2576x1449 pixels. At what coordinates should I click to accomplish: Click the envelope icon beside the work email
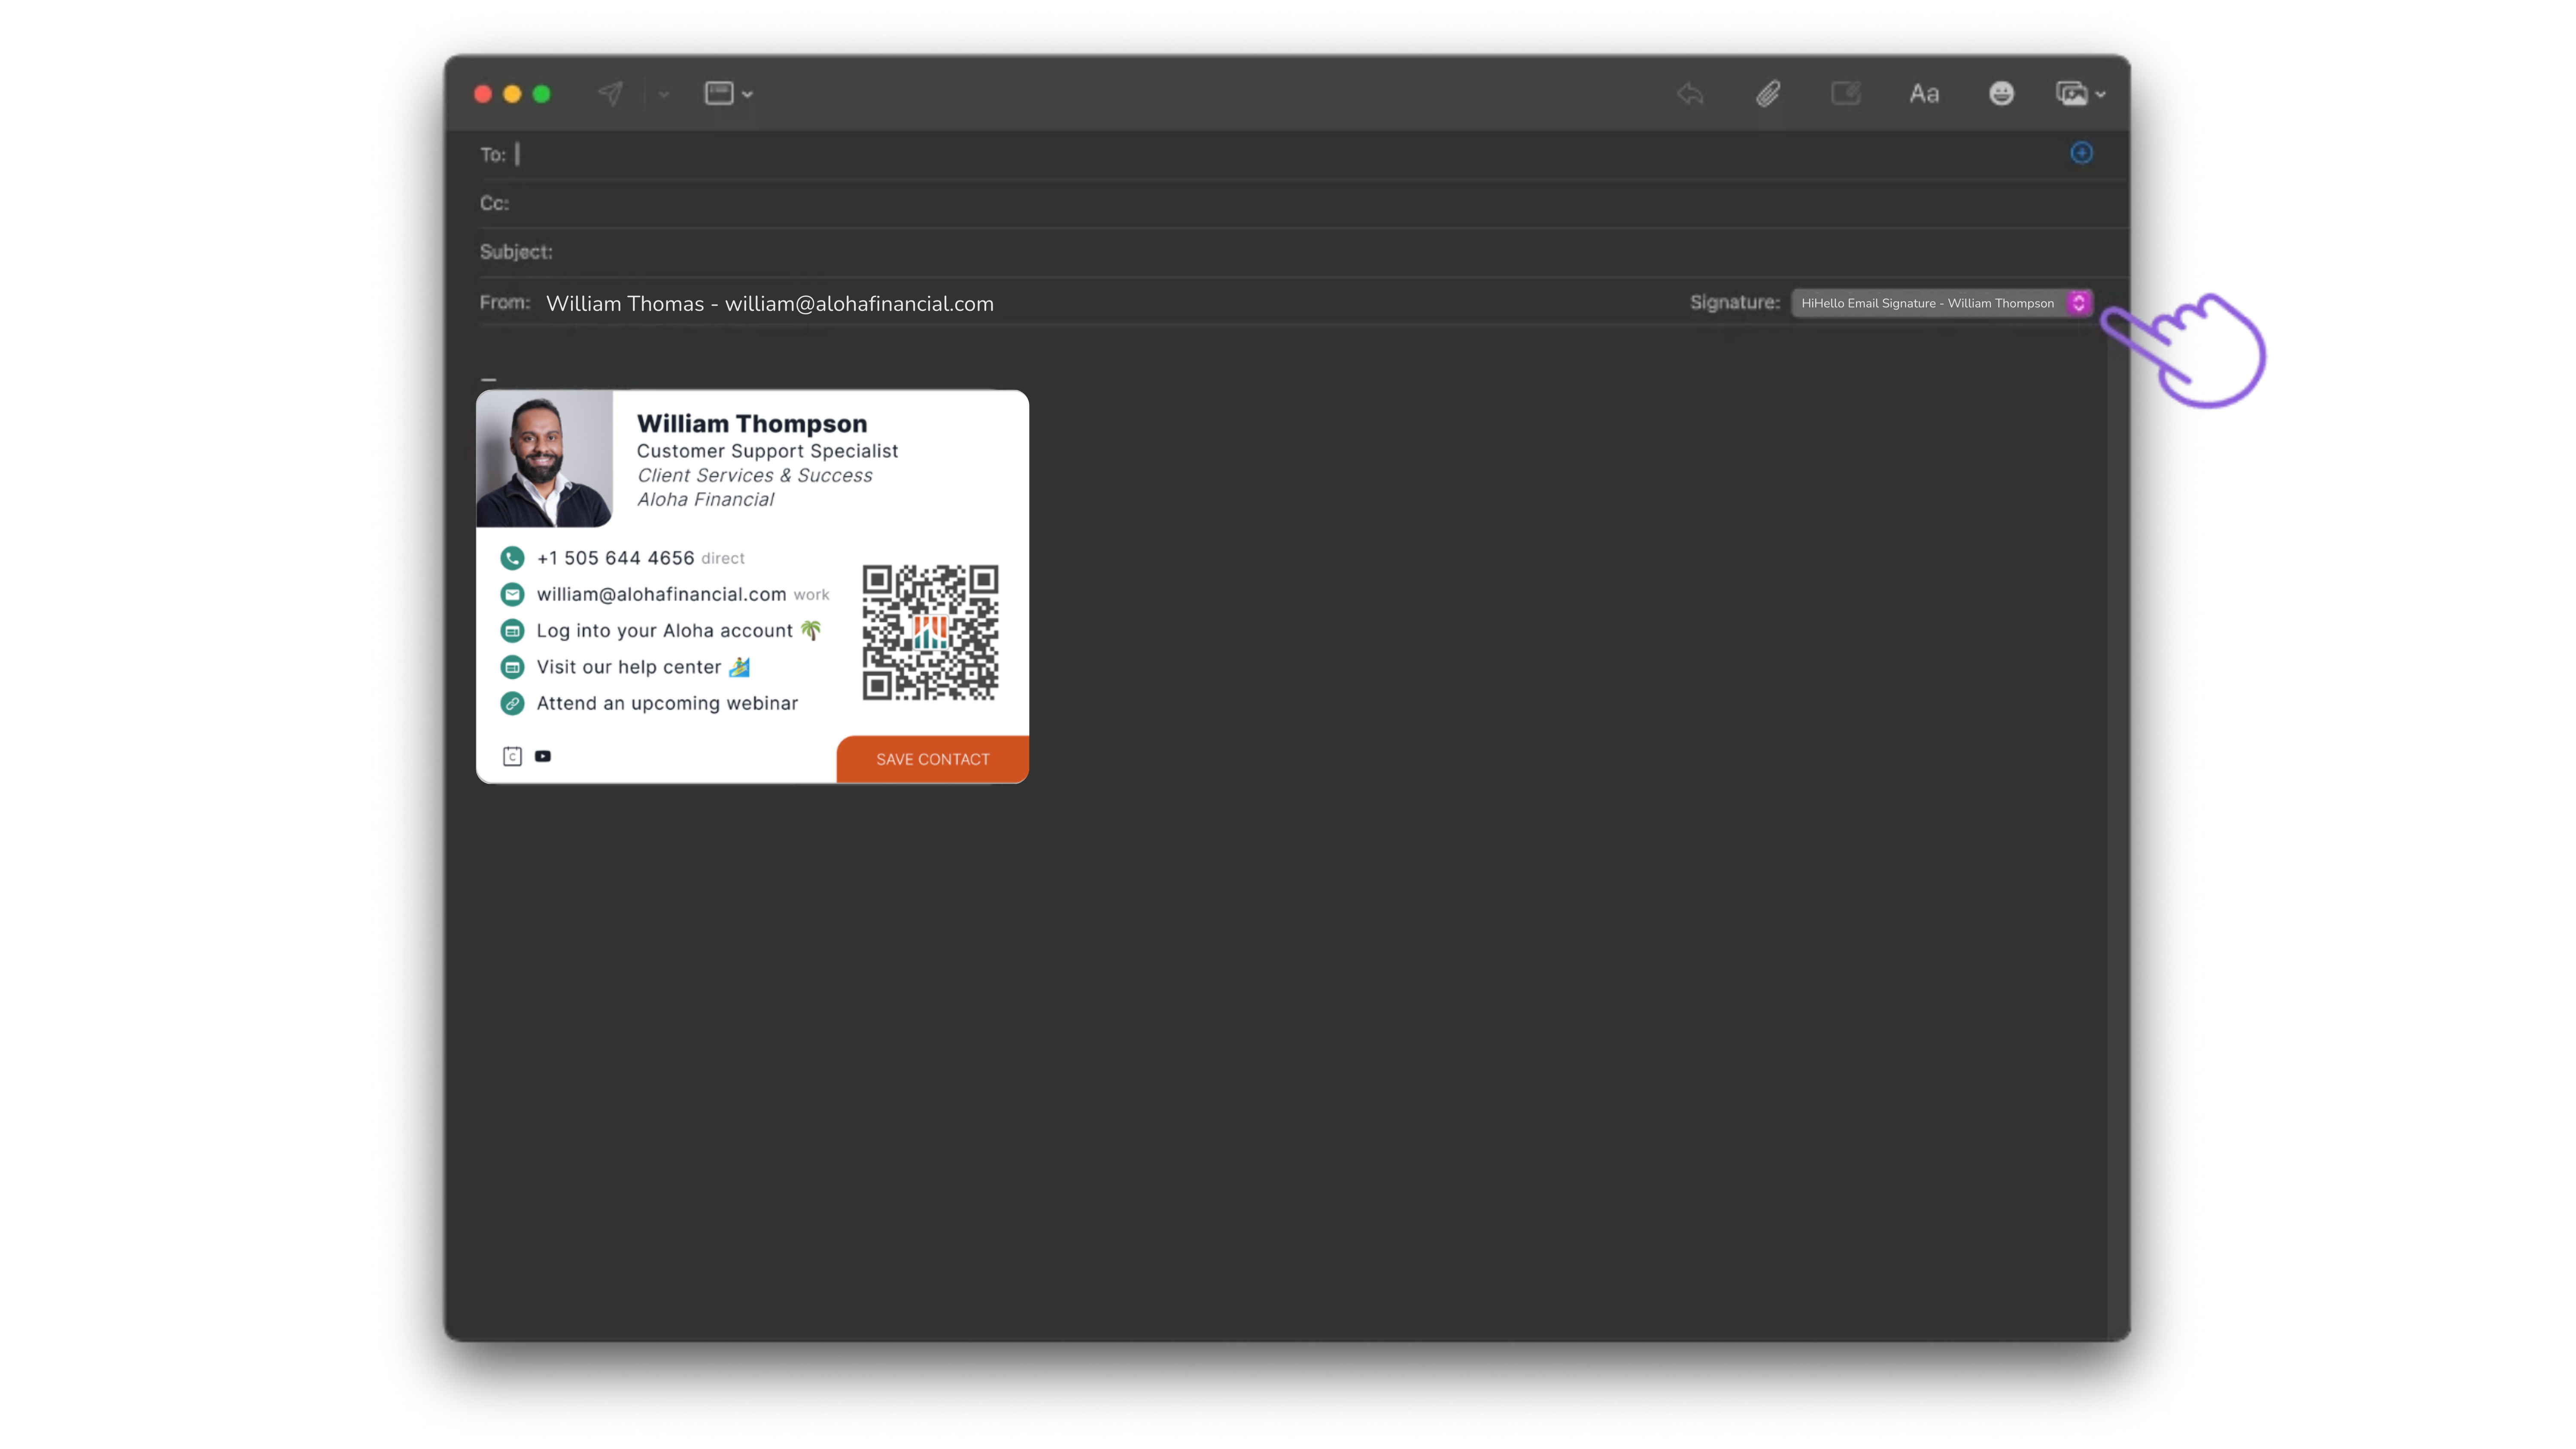tap(512, 595)
